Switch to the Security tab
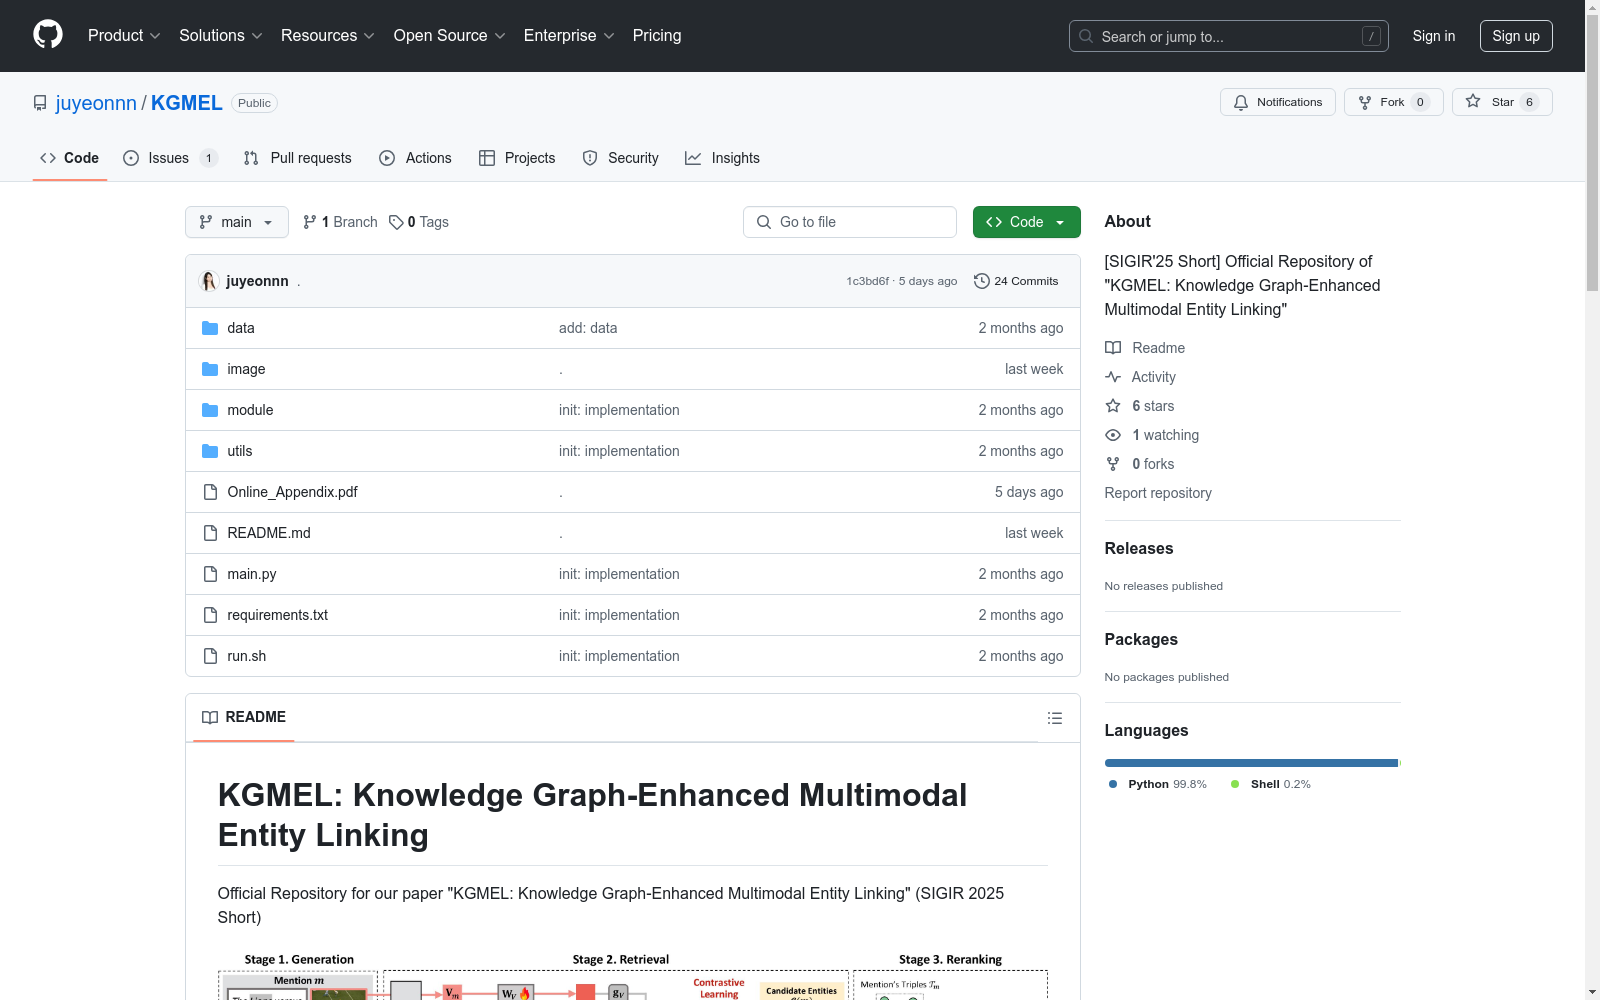1600x1000 pixels. [621, 158]
